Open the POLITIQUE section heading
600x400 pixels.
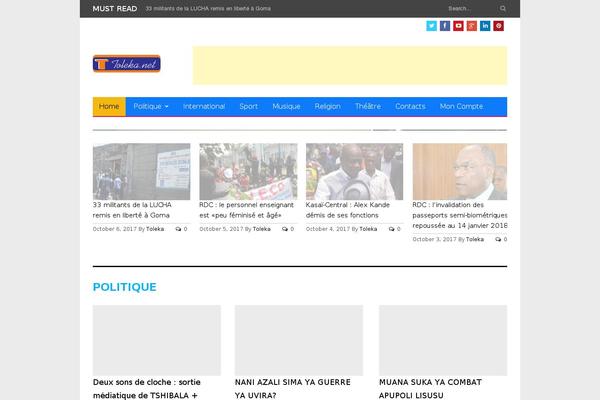pos(125,287)
